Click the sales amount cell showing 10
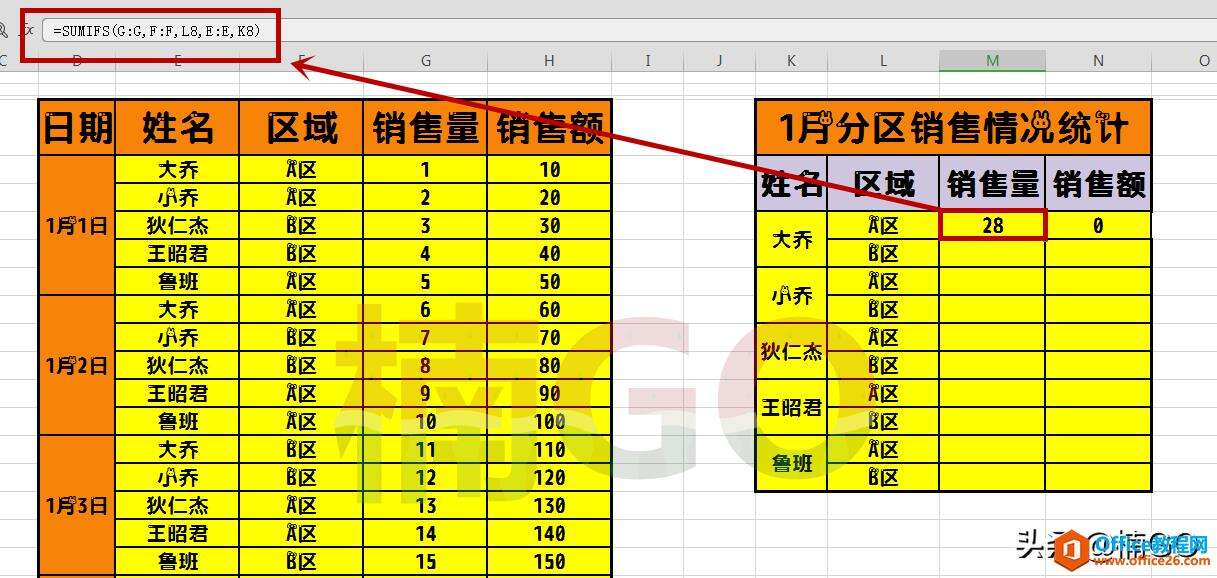This screenshot has width=1217, height=578. coord(550,169)
